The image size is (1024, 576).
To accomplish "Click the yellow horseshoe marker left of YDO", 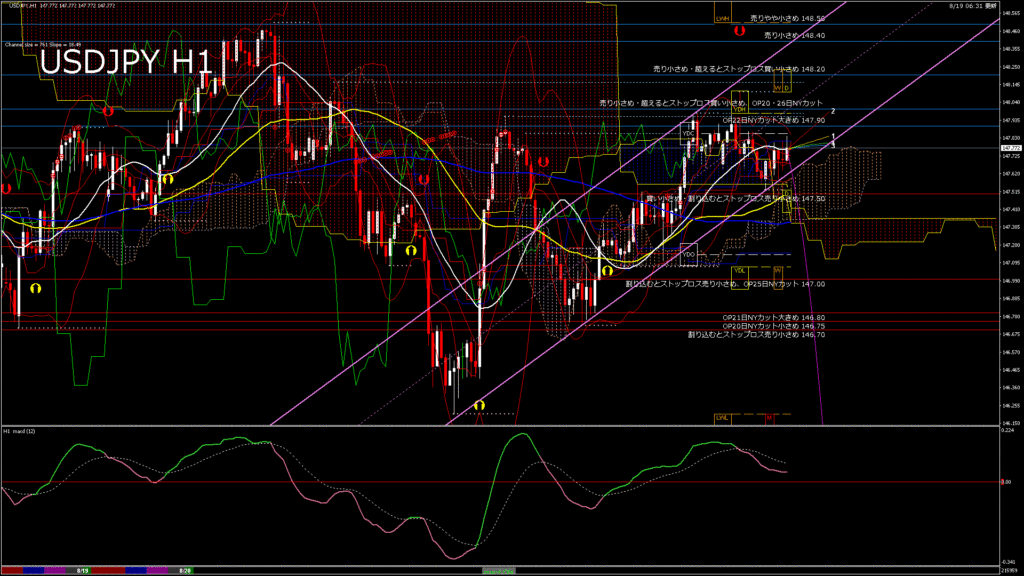I will (607, 270).
